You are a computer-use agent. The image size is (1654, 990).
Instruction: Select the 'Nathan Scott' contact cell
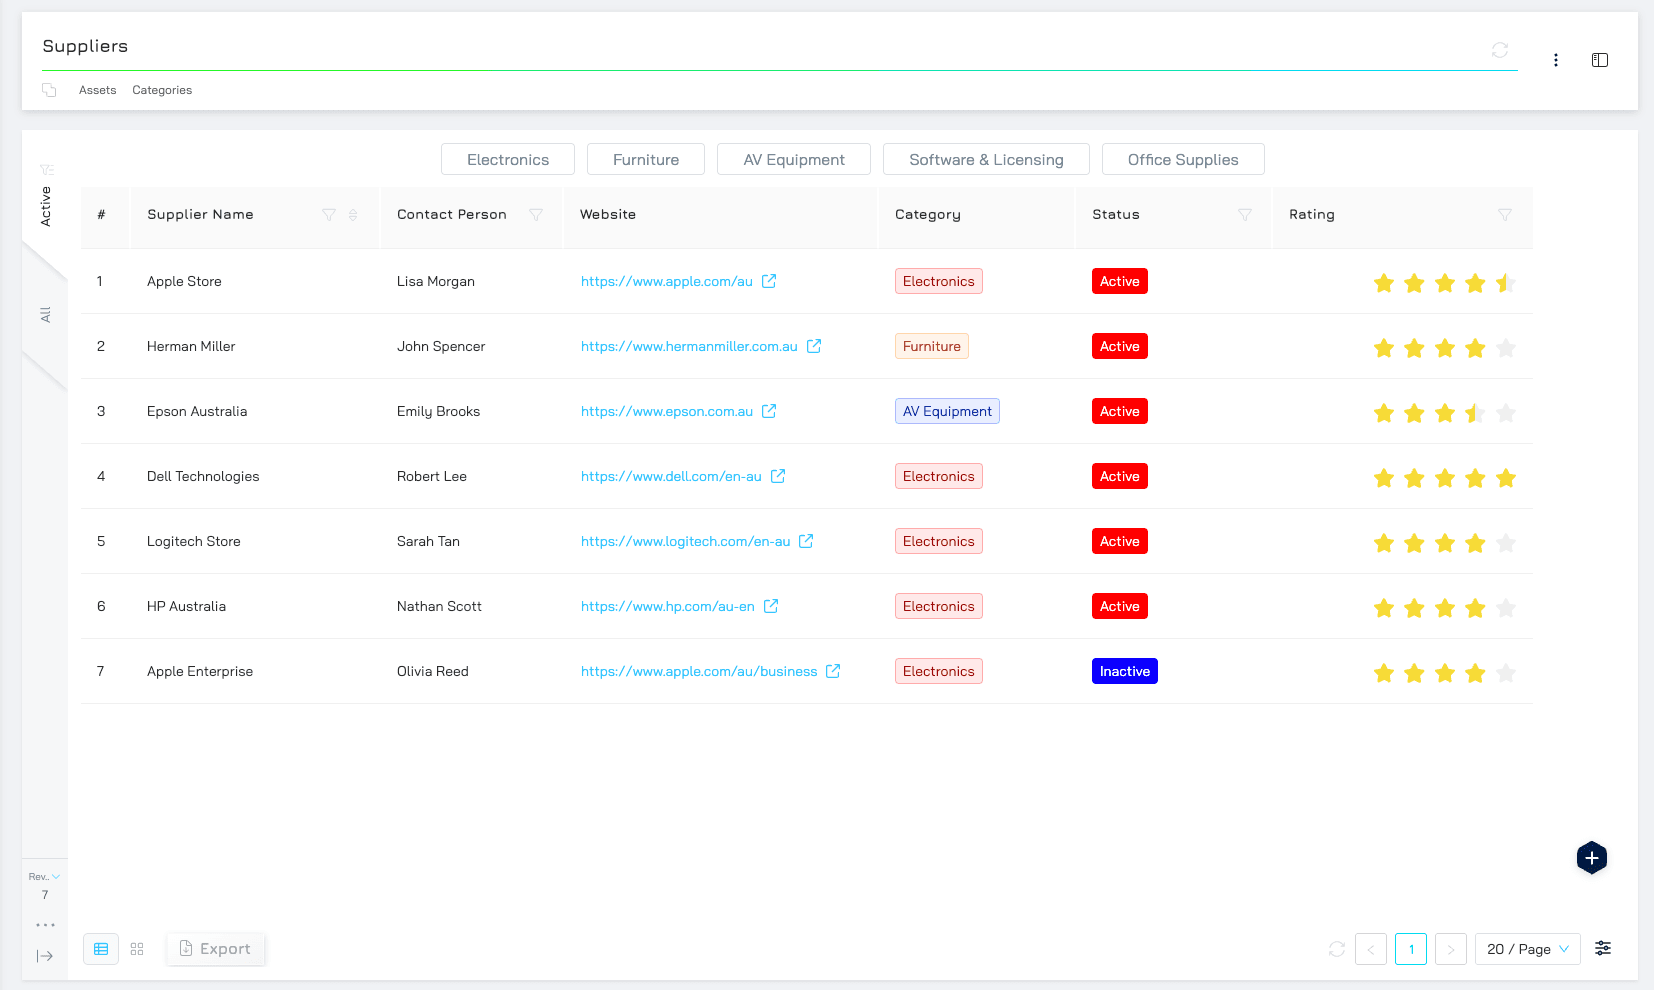[x=439, y=606]
